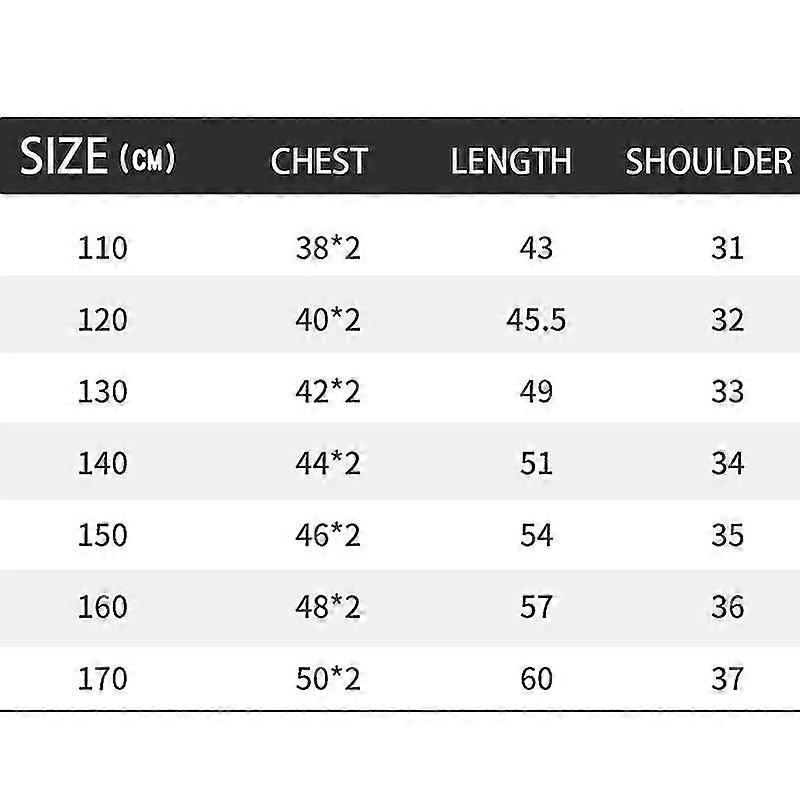Select the size 150 row label
Screen dimensions: 800x800
[103, 535]
